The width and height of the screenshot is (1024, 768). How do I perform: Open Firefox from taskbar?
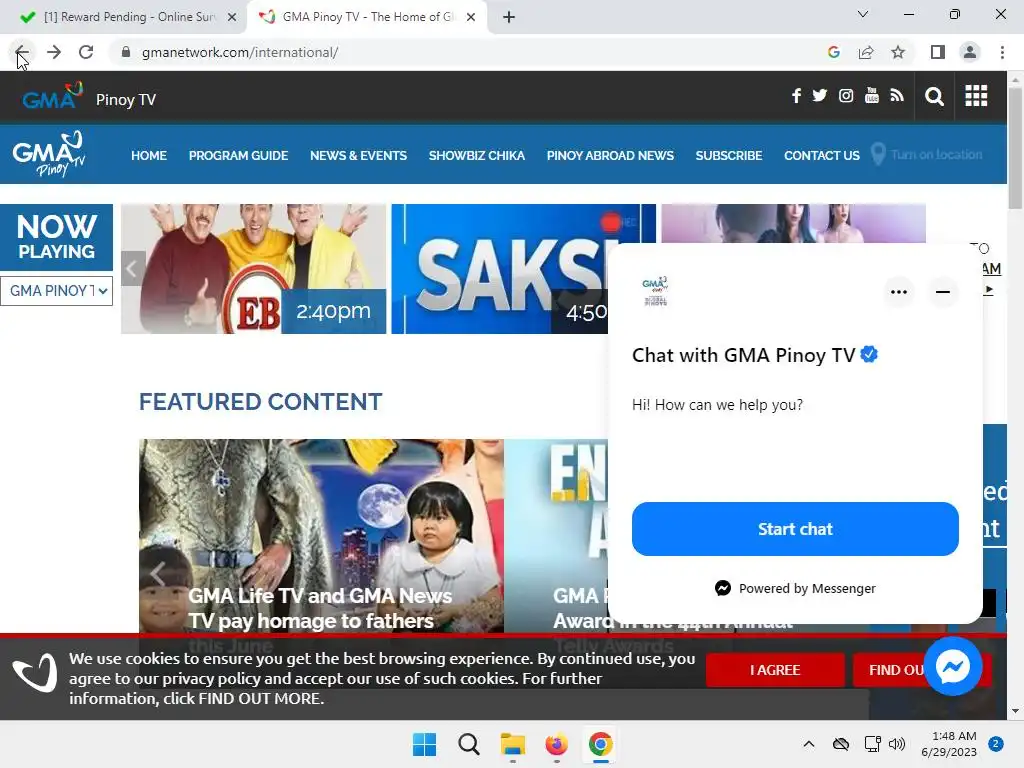tap(556, 744)
